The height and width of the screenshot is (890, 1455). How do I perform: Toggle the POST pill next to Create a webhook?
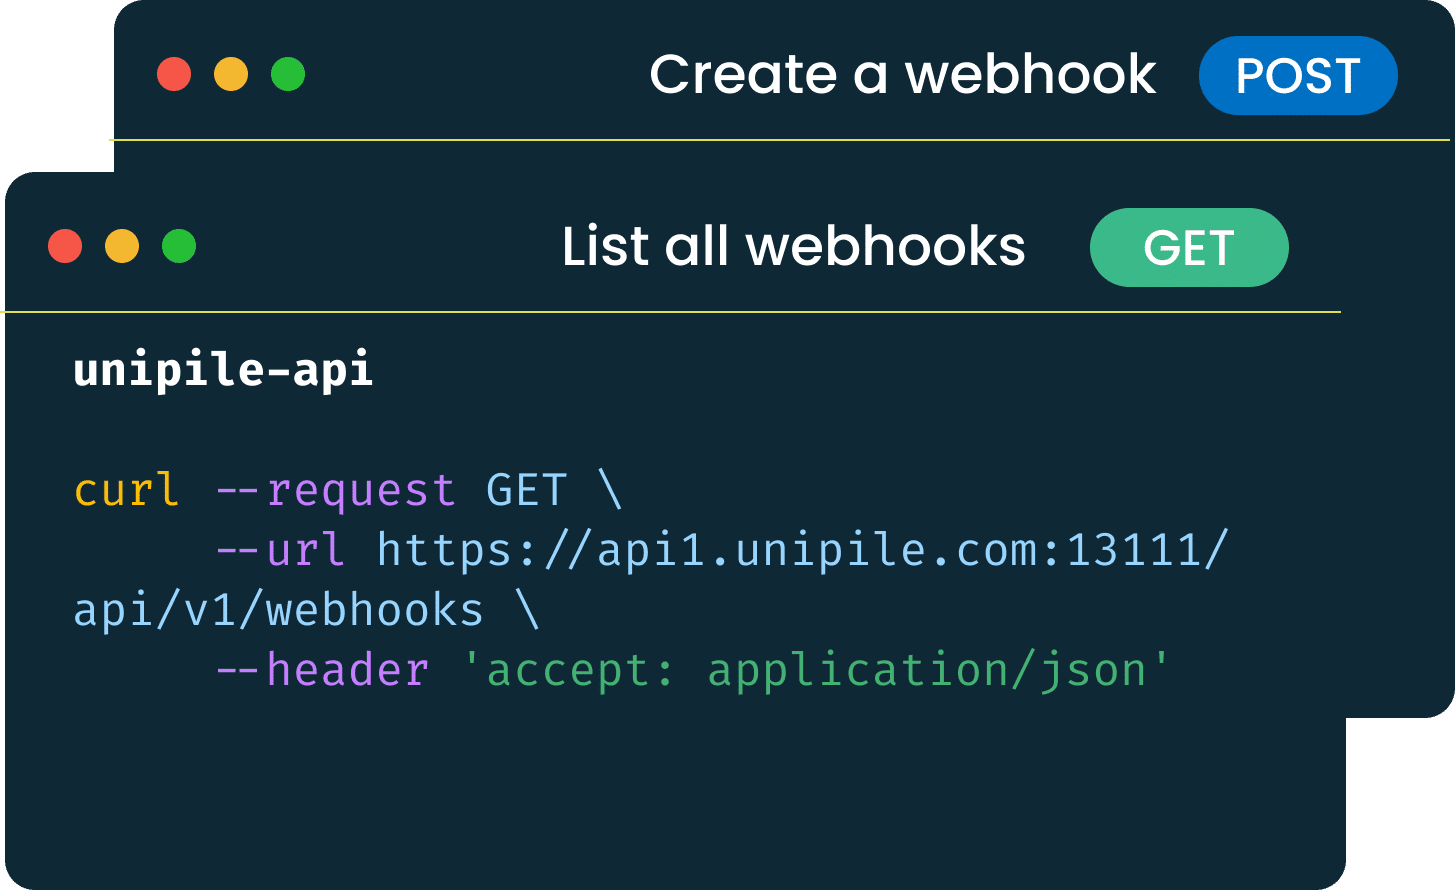pyautogui.click(x=1298, y=75)
